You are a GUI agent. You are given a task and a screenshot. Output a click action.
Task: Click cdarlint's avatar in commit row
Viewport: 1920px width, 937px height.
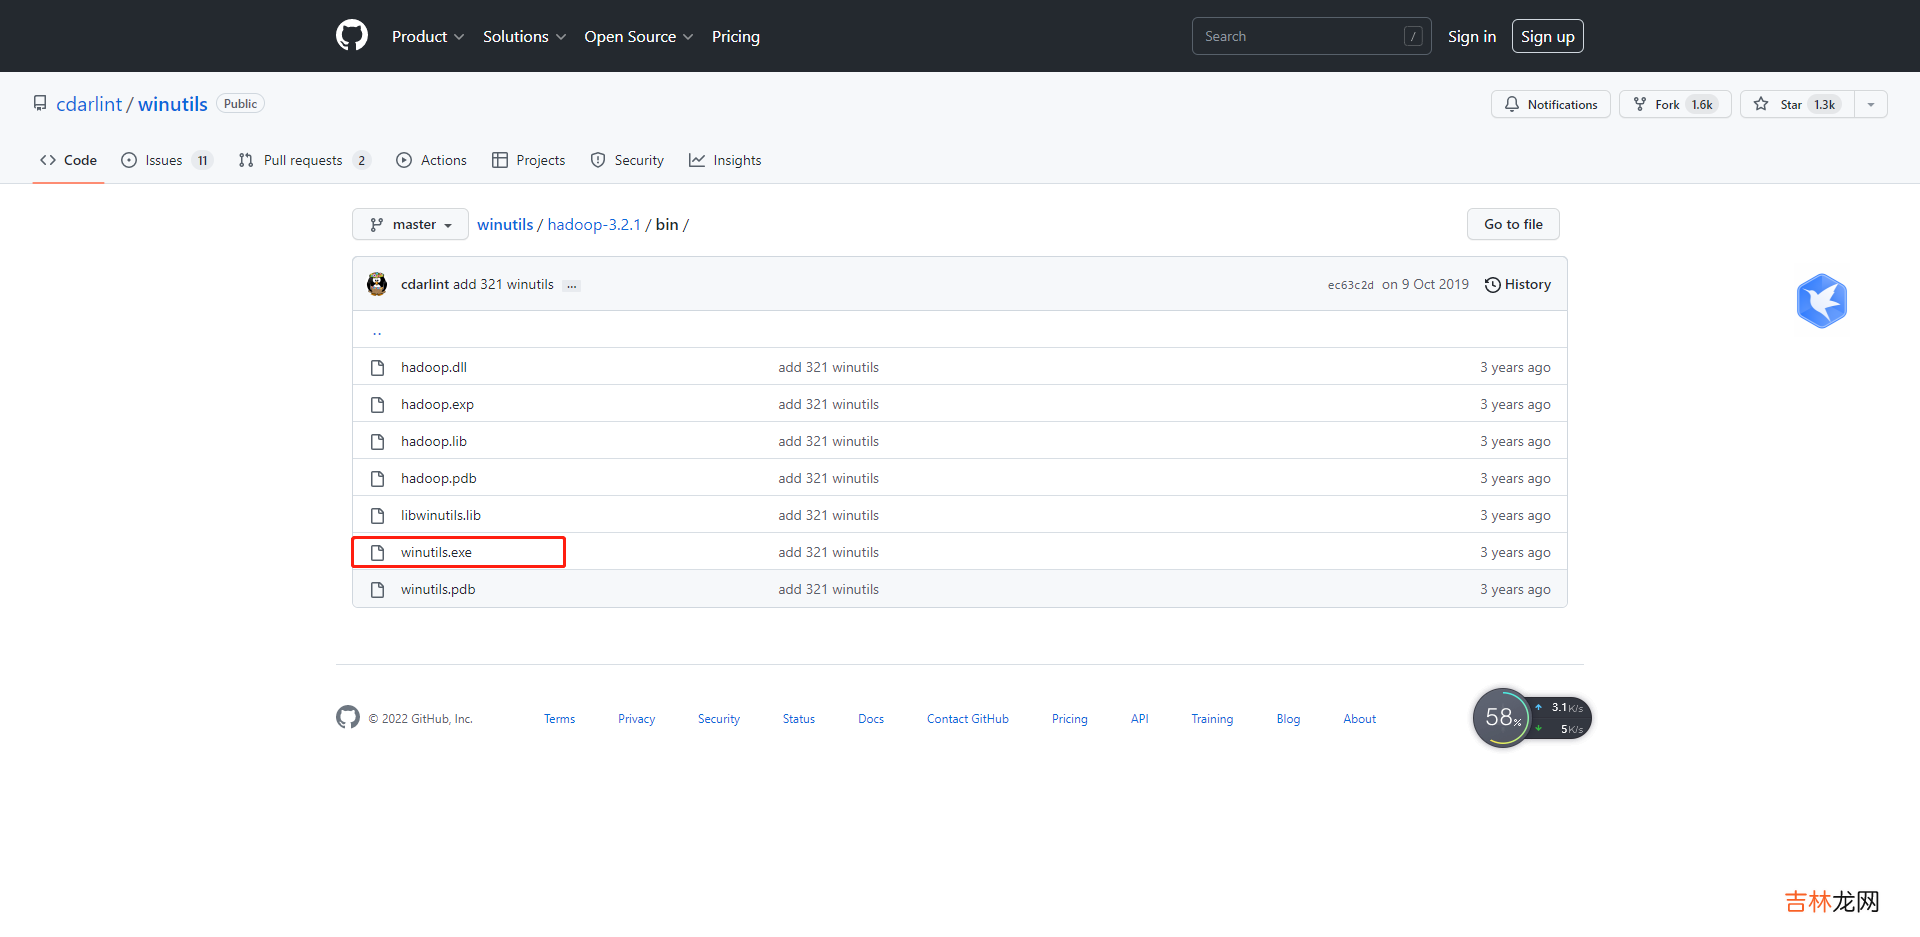point(377,284)
